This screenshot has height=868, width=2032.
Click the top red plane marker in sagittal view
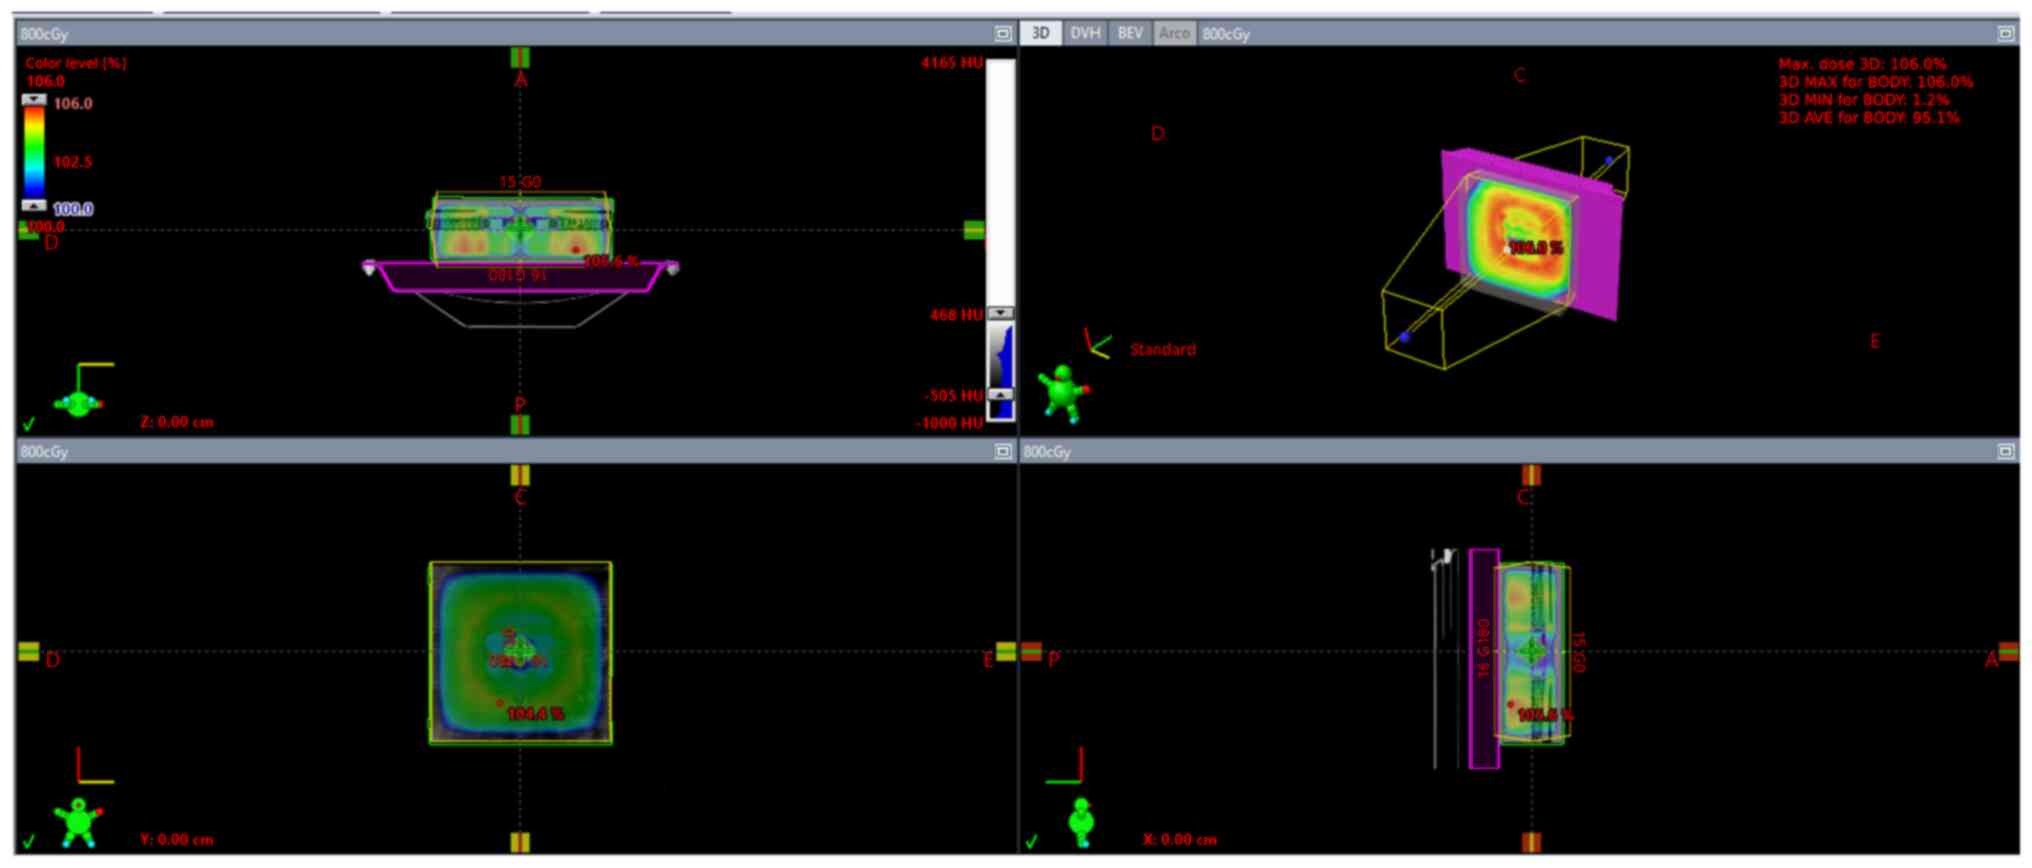(1531, 474)
